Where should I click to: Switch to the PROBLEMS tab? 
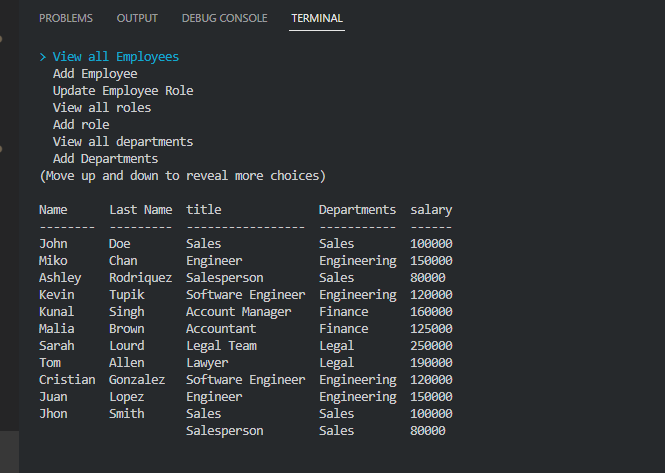click(x=66, y=18)
